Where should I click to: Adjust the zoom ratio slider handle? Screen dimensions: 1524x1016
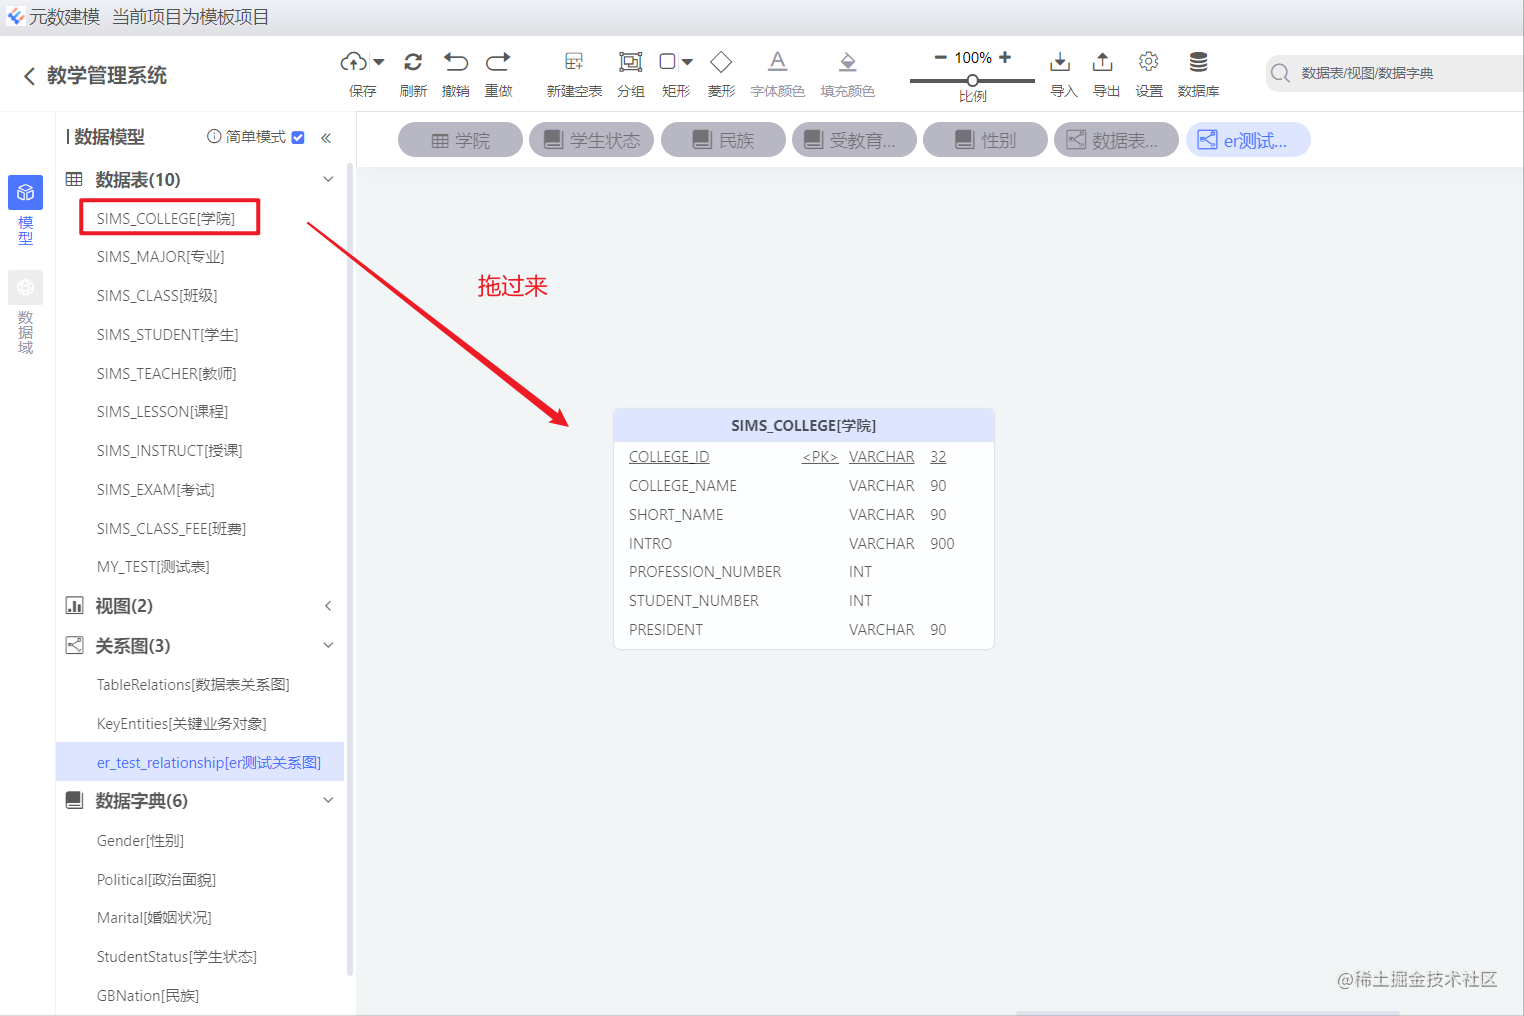point(972,81)
